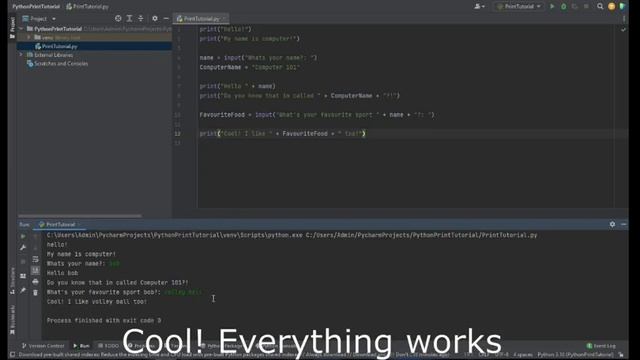Open the Run tool window tab
640x360 pixels.
[81, 346]
